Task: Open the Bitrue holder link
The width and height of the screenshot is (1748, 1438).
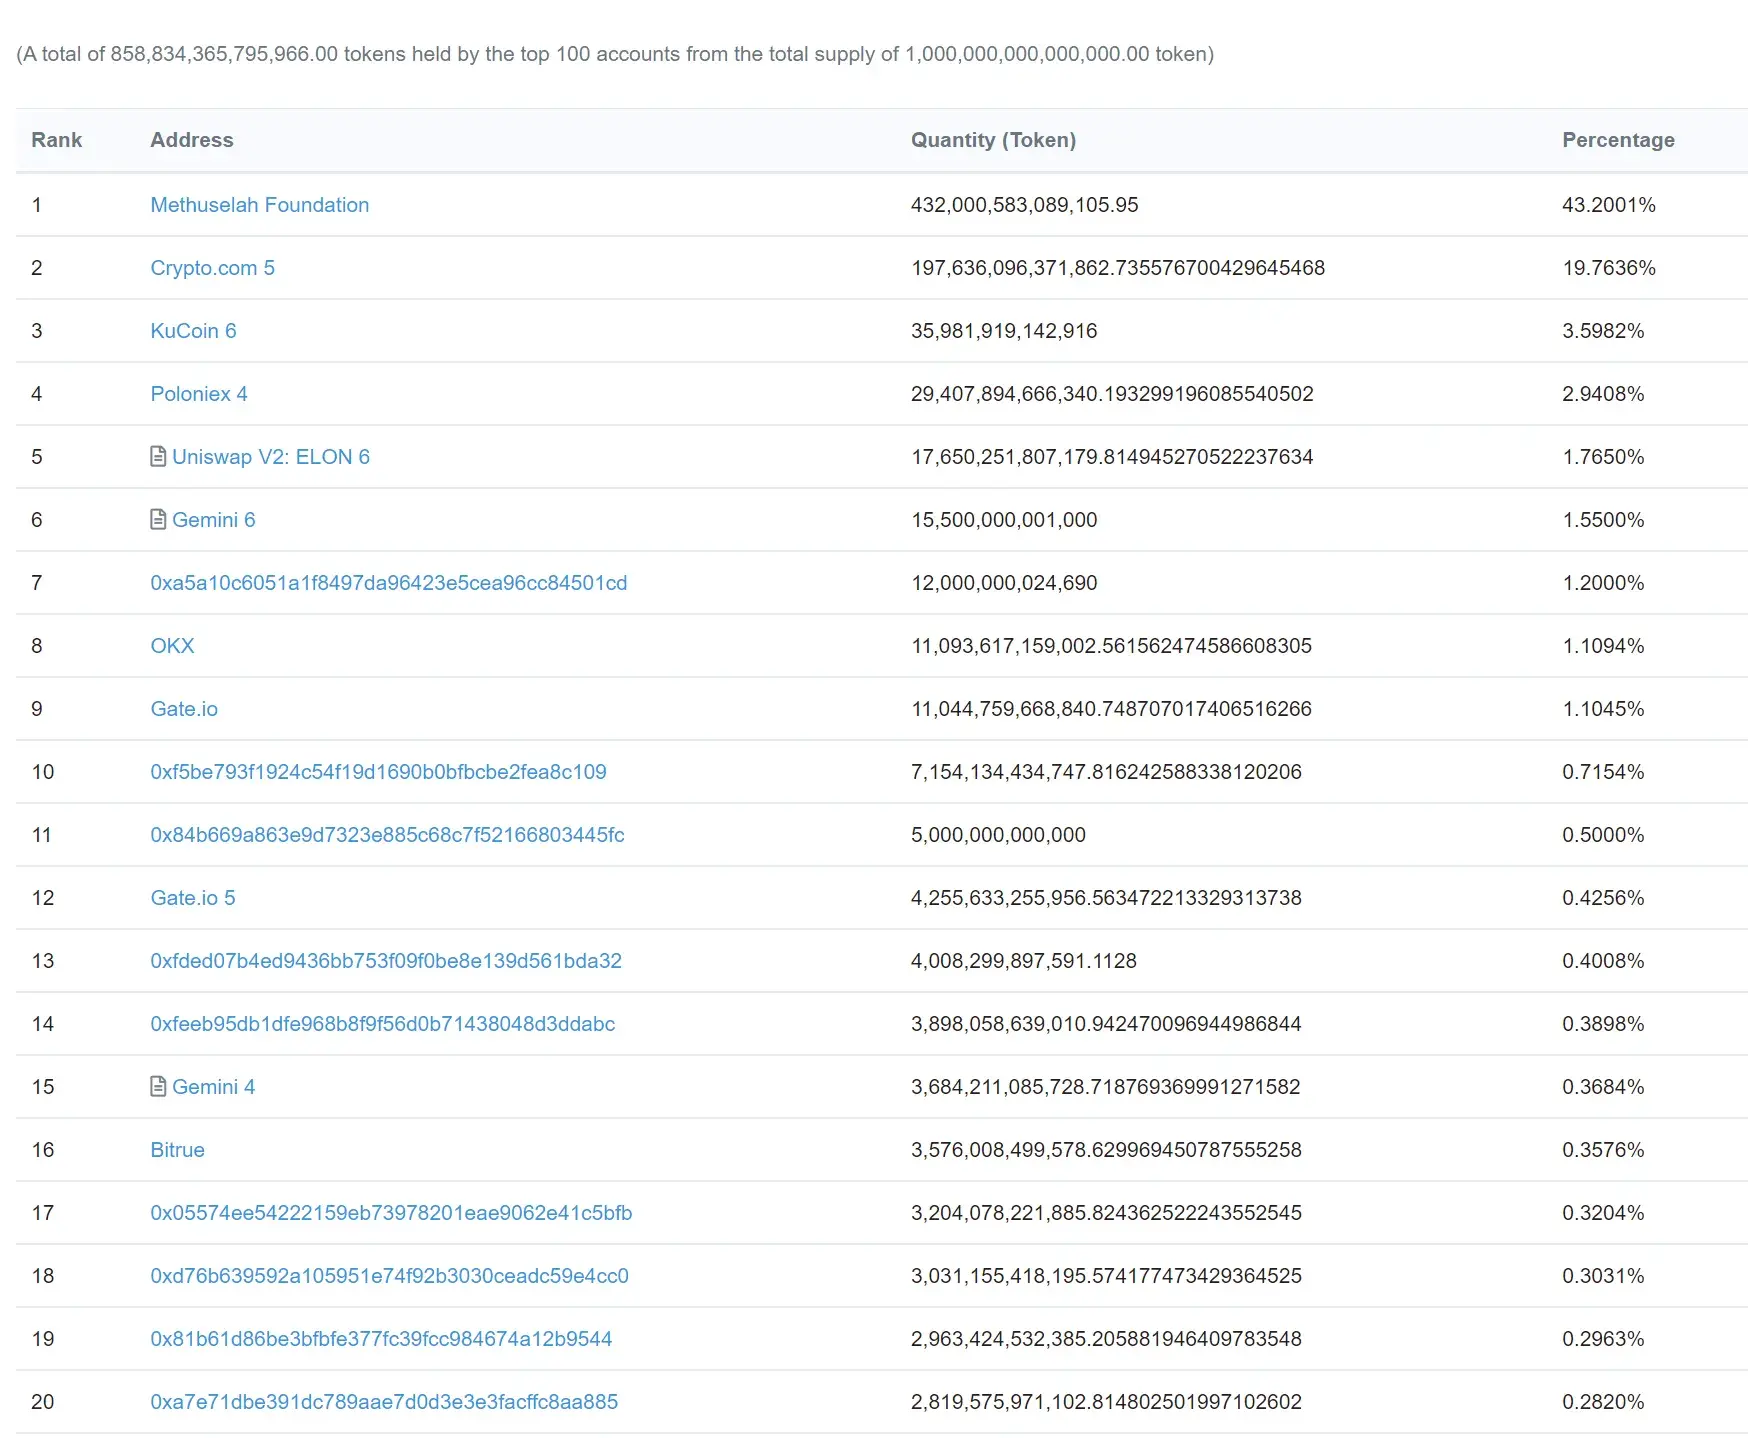Action: point(177,1150)
